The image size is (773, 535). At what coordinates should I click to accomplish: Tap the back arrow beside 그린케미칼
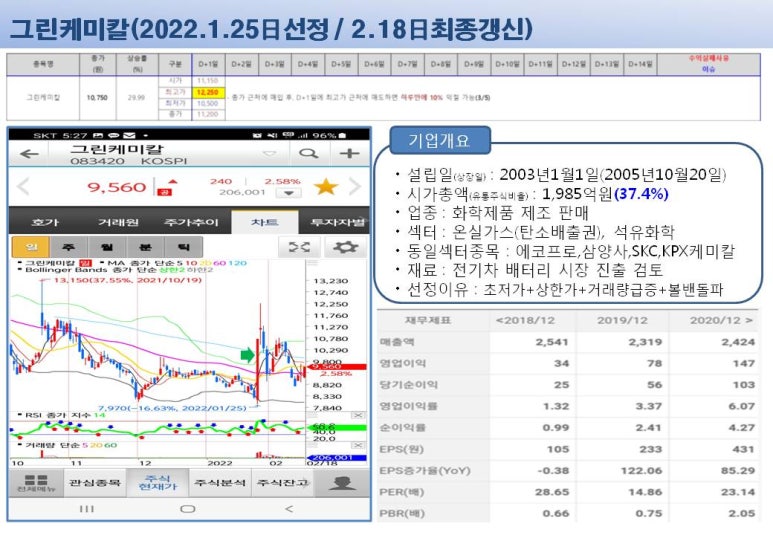[x=29, y=154]
